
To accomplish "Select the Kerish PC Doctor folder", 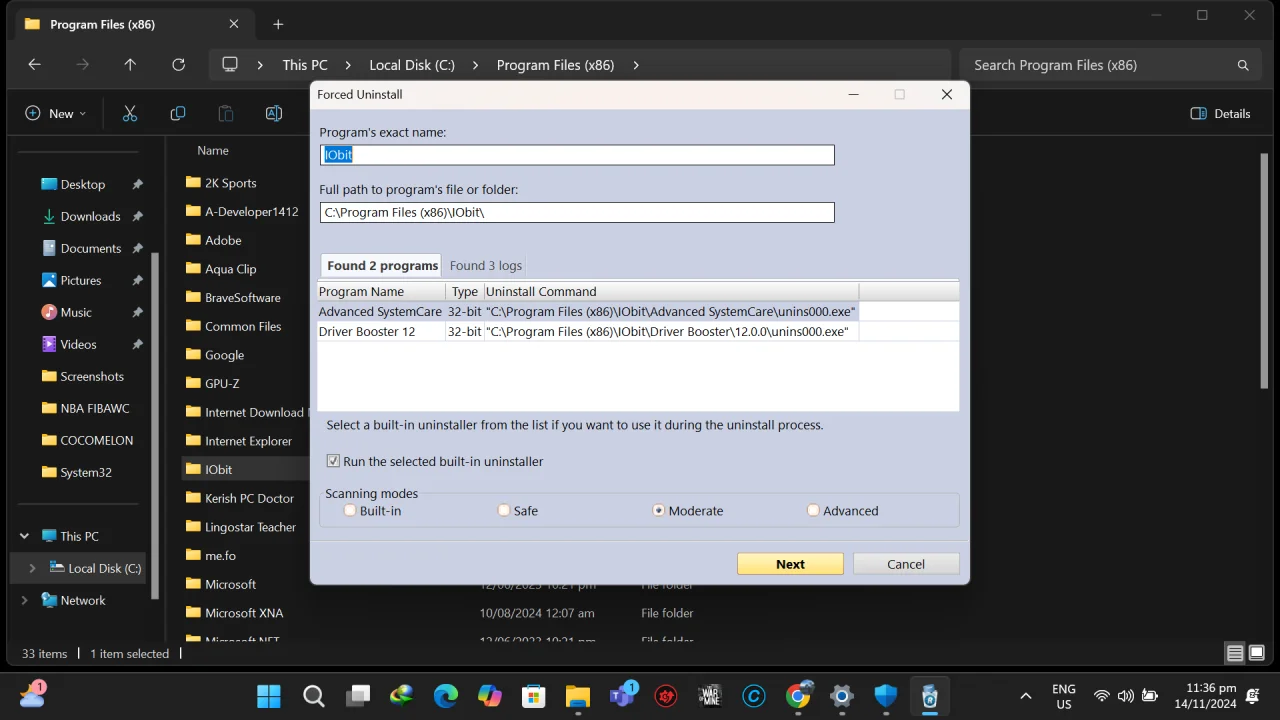I will [249, 498].
